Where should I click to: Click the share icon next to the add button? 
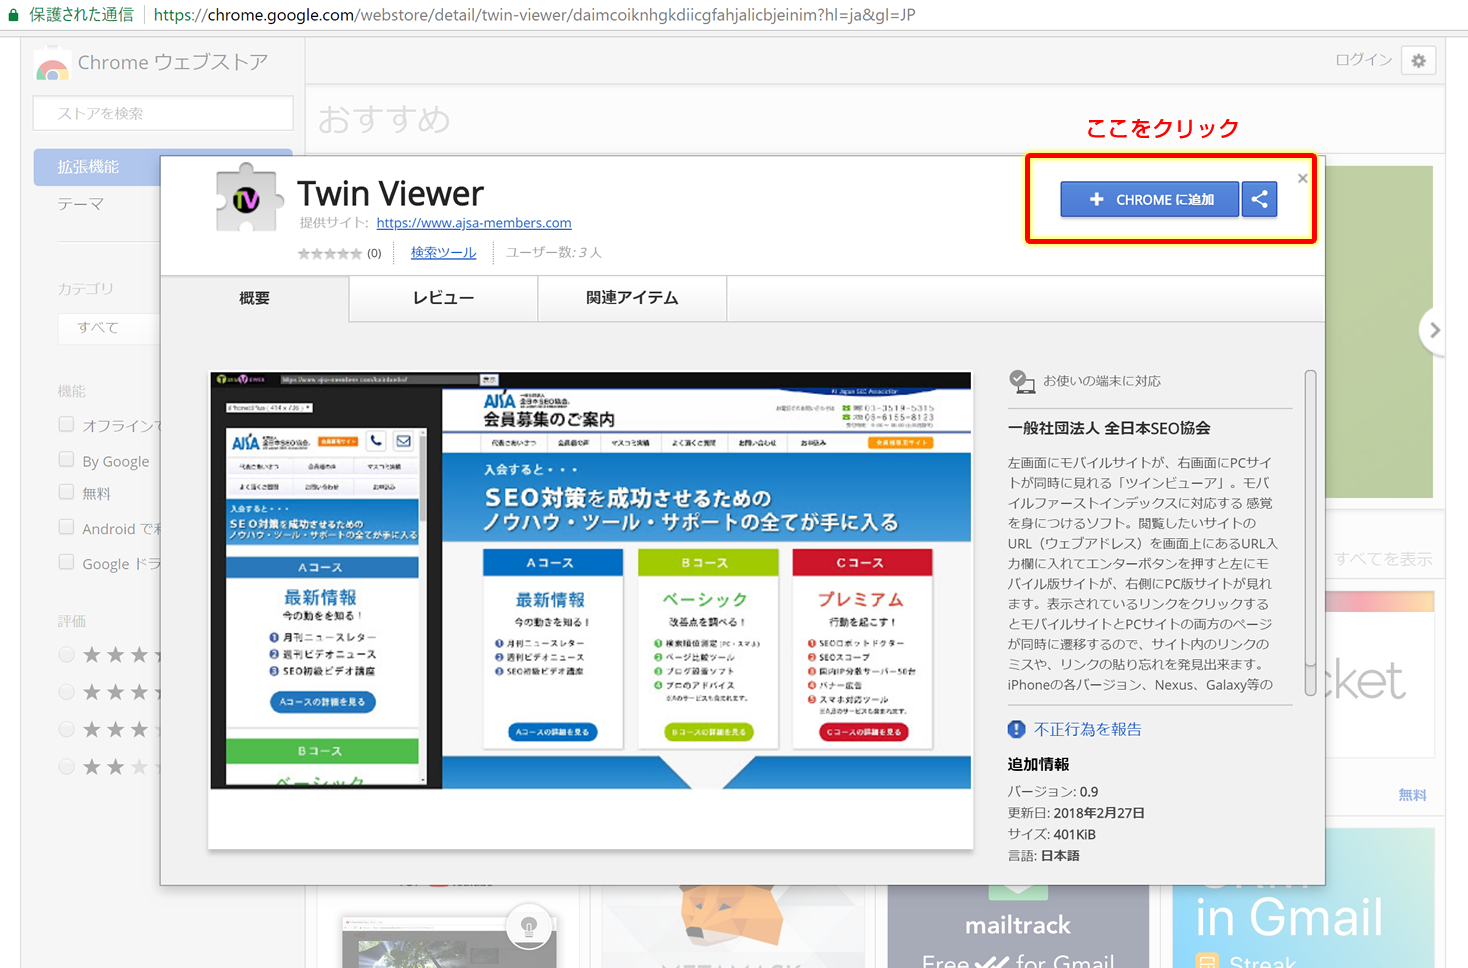[1260, 199]
